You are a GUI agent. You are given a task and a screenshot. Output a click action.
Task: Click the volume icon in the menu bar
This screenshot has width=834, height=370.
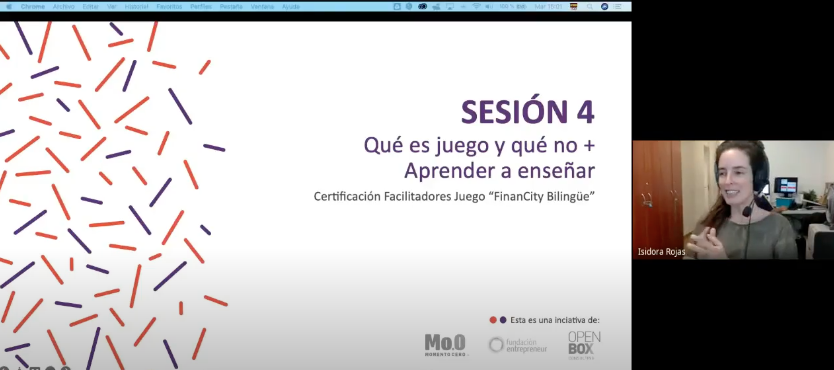coord(489,6)
